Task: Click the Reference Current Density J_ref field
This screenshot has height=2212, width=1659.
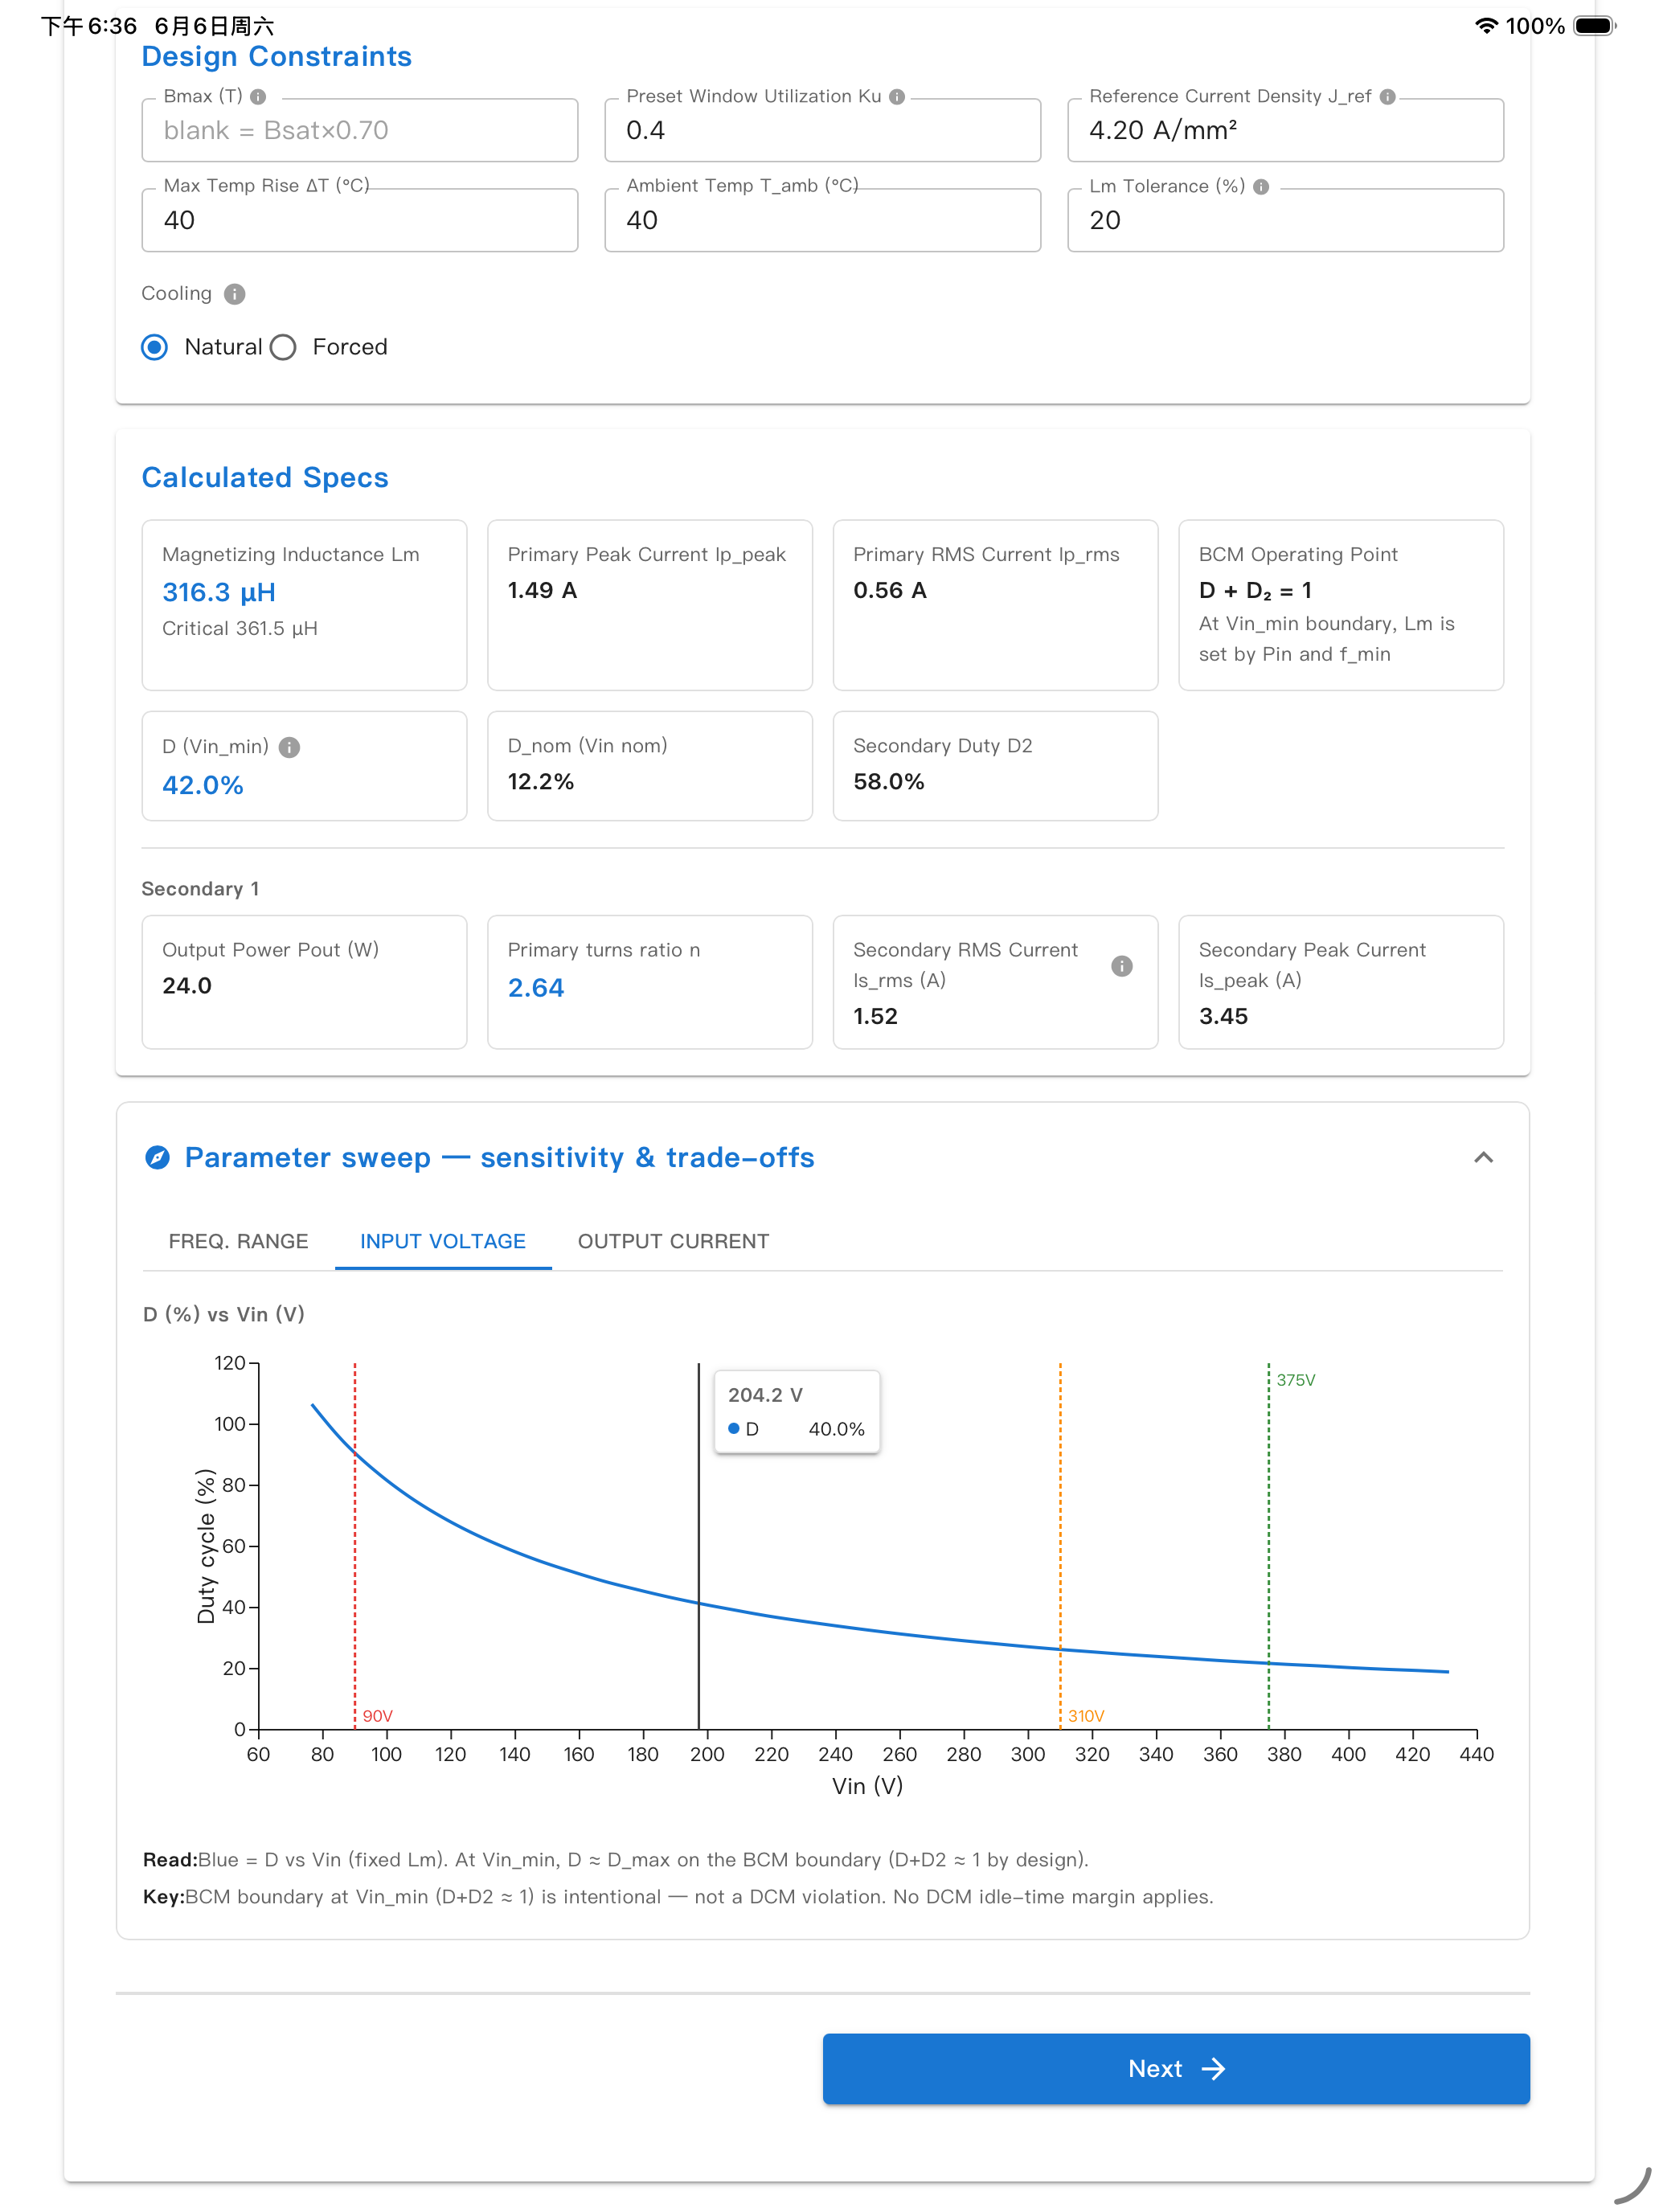Action: click(x=1285, y=131)
